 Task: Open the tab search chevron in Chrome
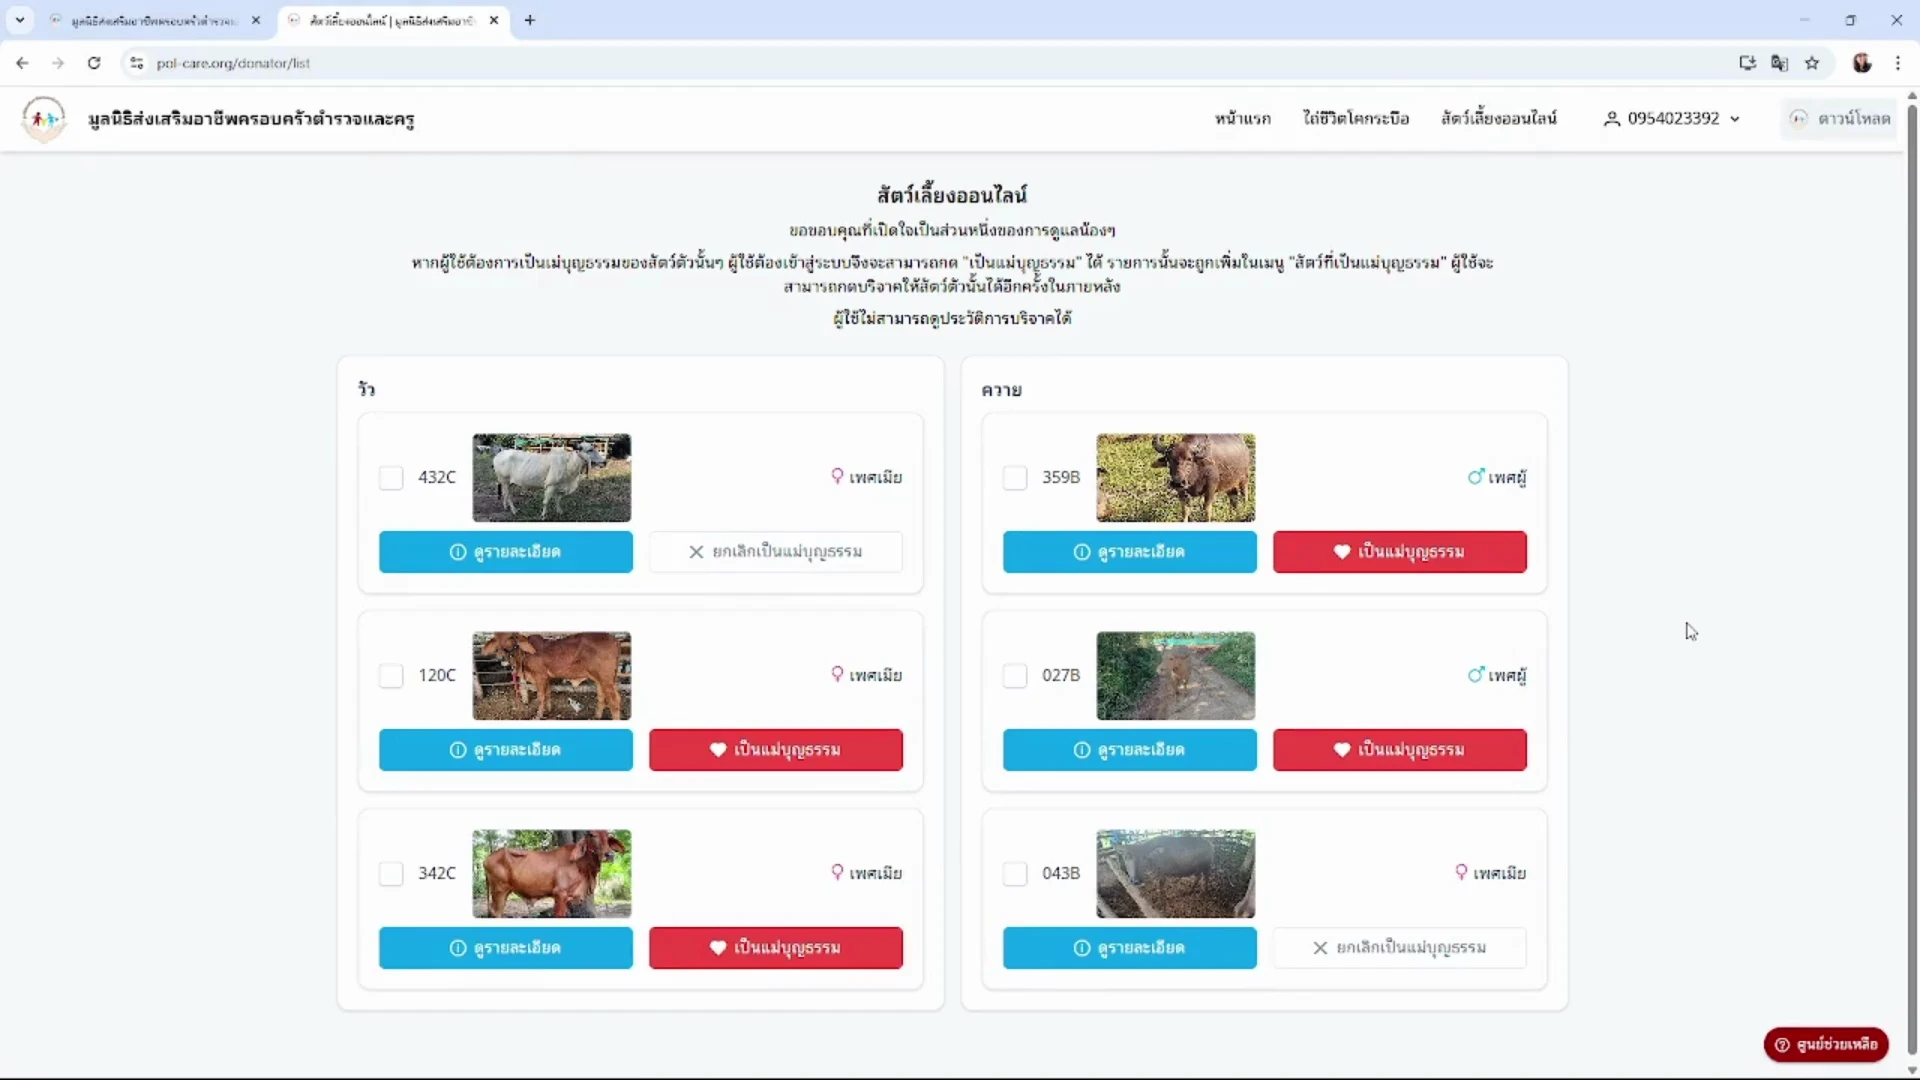point(20,20)
